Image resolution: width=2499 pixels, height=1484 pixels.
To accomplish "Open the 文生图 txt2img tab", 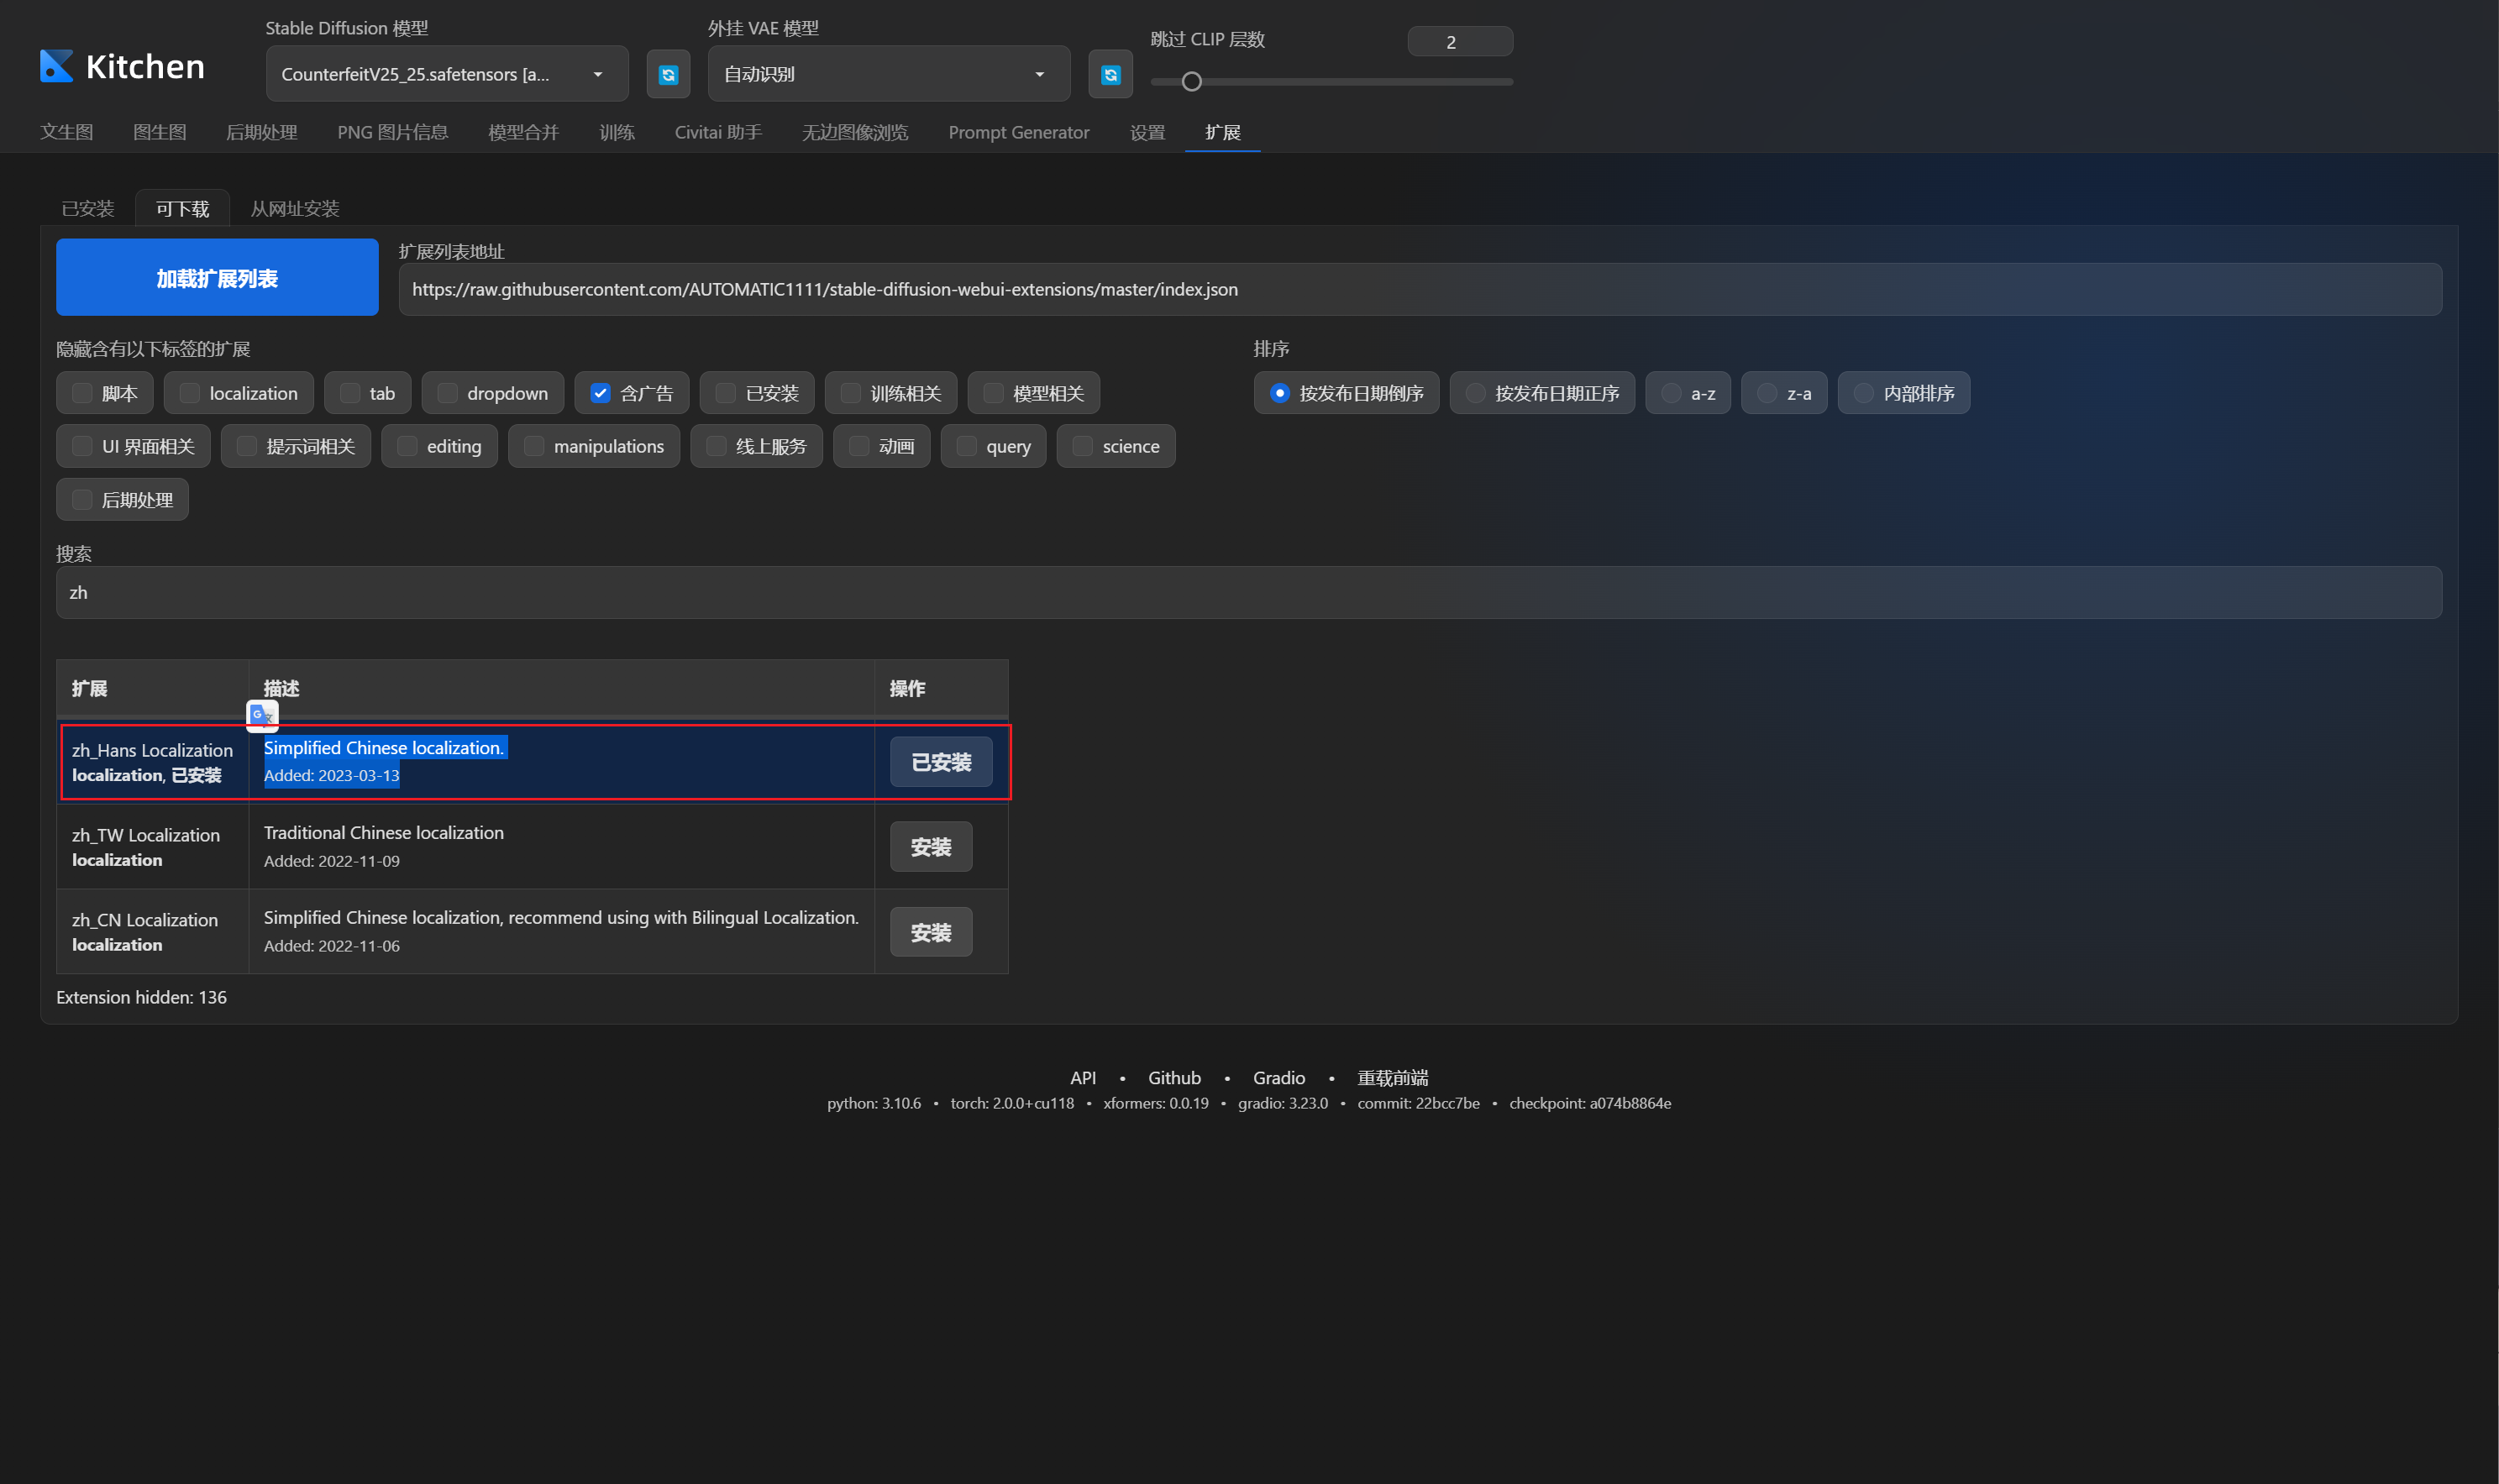I will point(66,132).
